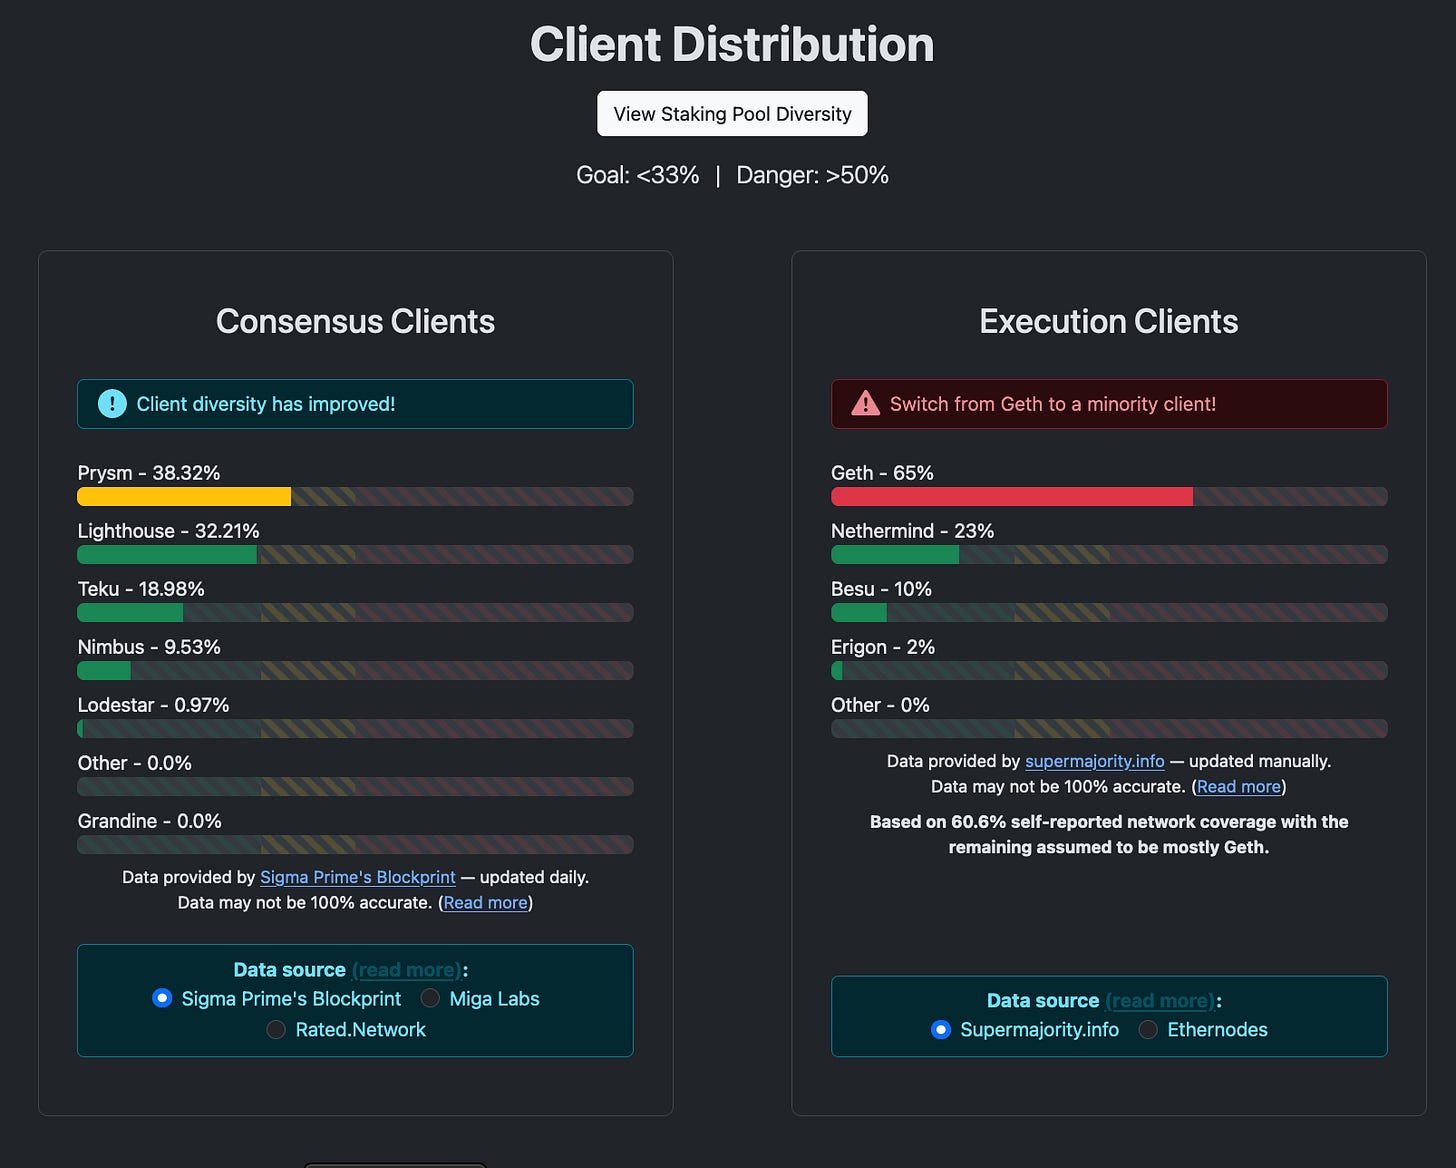This screenshot has width=1456, height=1168.
Task: Select Sigma Prime's Blockprint radio button
Action: (162, 998)
